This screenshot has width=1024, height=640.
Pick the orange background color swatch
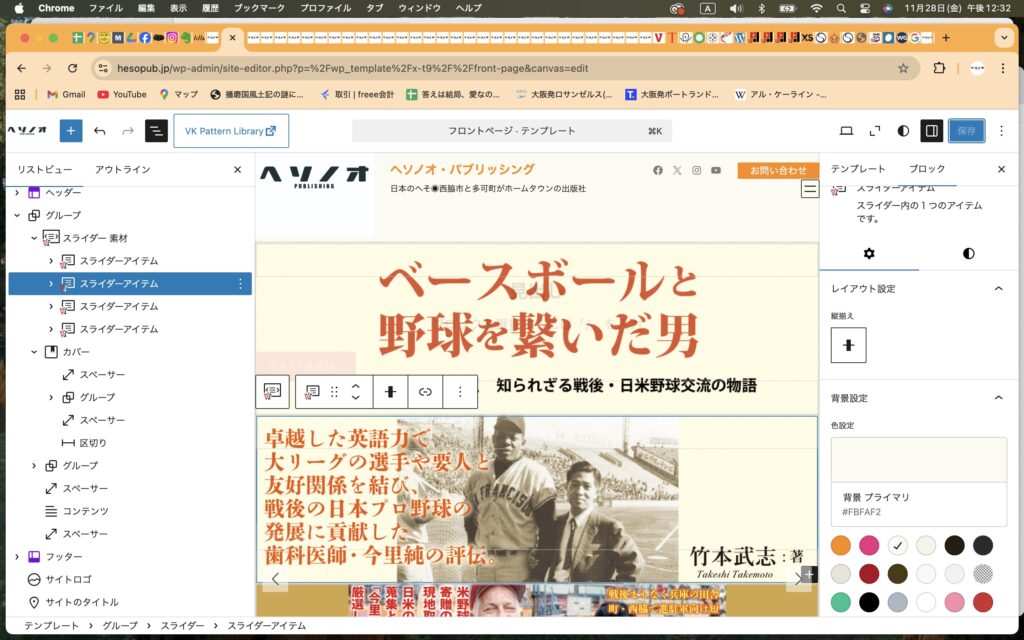point(841,545)
